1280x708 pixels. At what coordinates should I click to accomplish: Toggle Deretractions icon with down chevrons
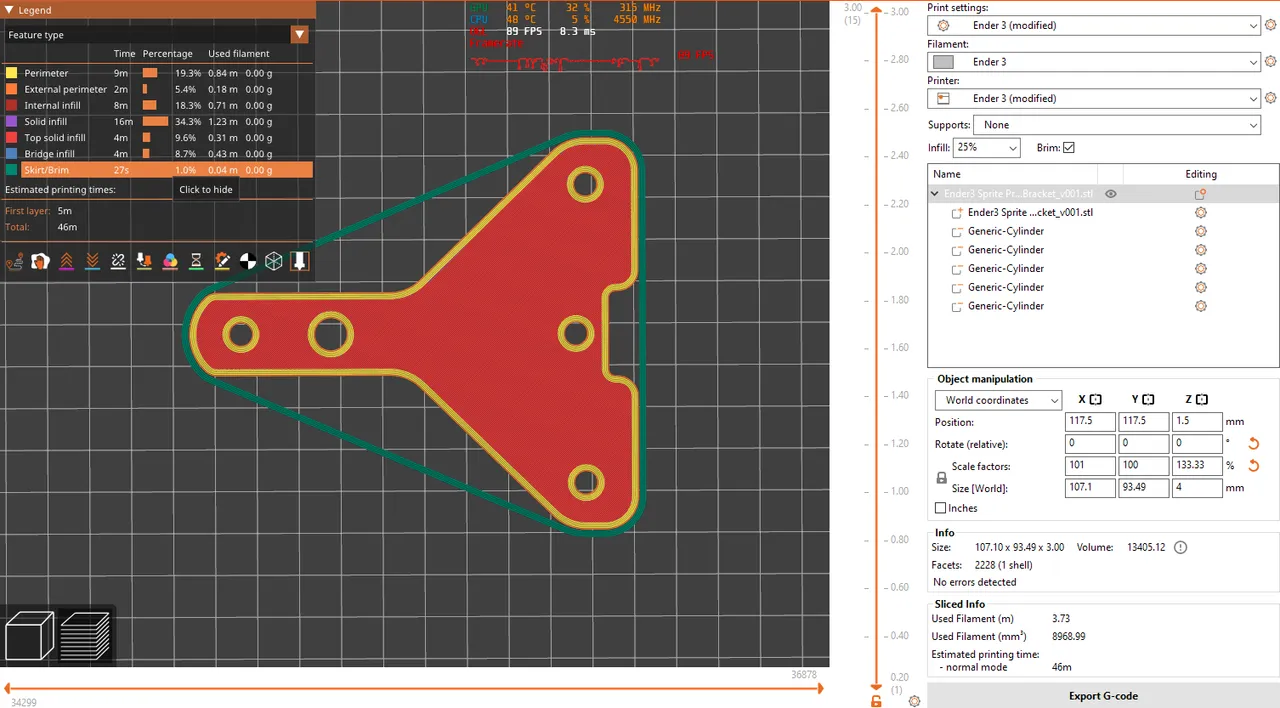(x=93, y=261)
